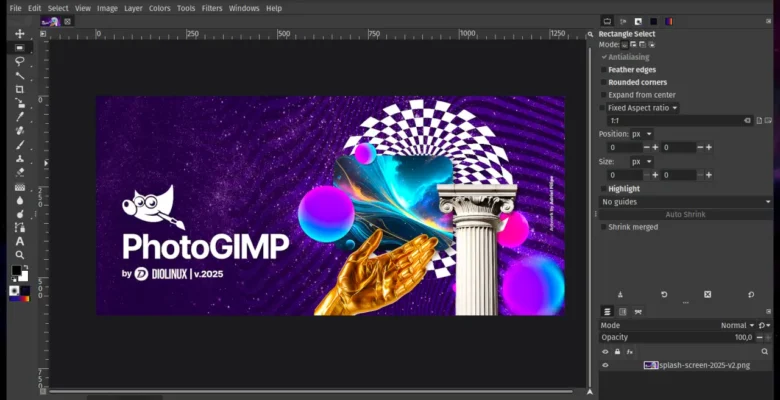Toggle the Antialiasing option
780x400 pixels.
(x=625, y=57)
